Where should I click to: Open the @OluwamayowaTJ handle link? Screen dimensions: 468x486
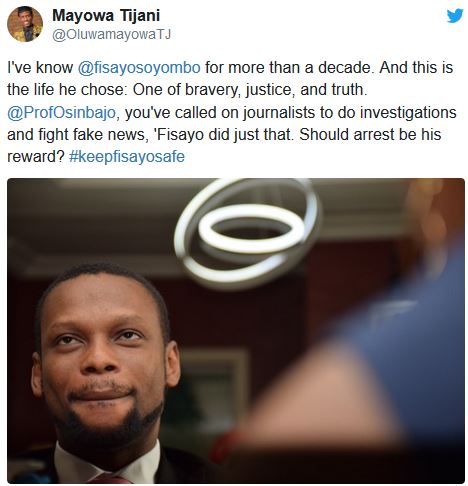click(111, 35)
